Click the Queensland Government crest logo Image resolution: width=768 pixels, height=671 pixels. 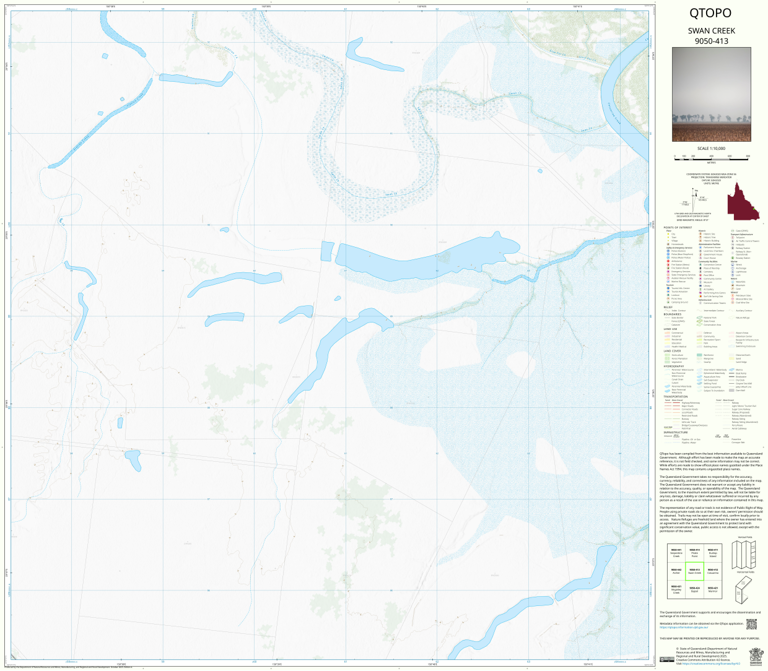coord(756,656)
